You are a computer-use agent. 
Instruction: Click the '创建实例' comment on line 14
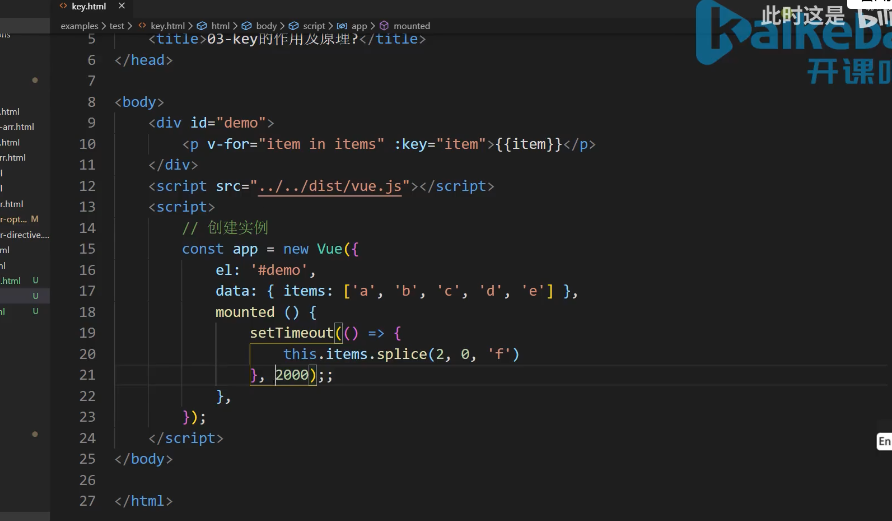pyautogui.click(x=237, y=228)
